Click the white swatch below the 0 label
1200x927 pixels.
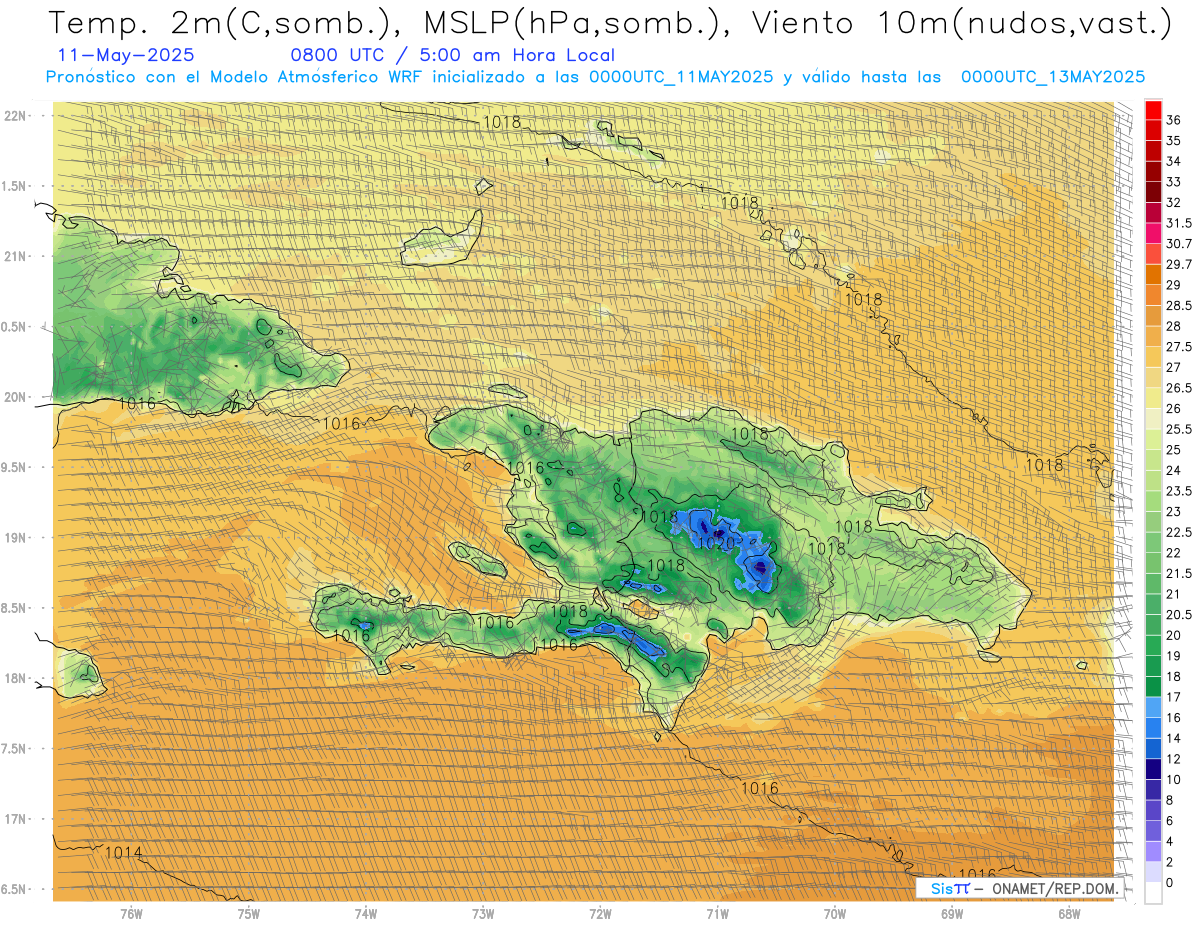pos(1153,893)
